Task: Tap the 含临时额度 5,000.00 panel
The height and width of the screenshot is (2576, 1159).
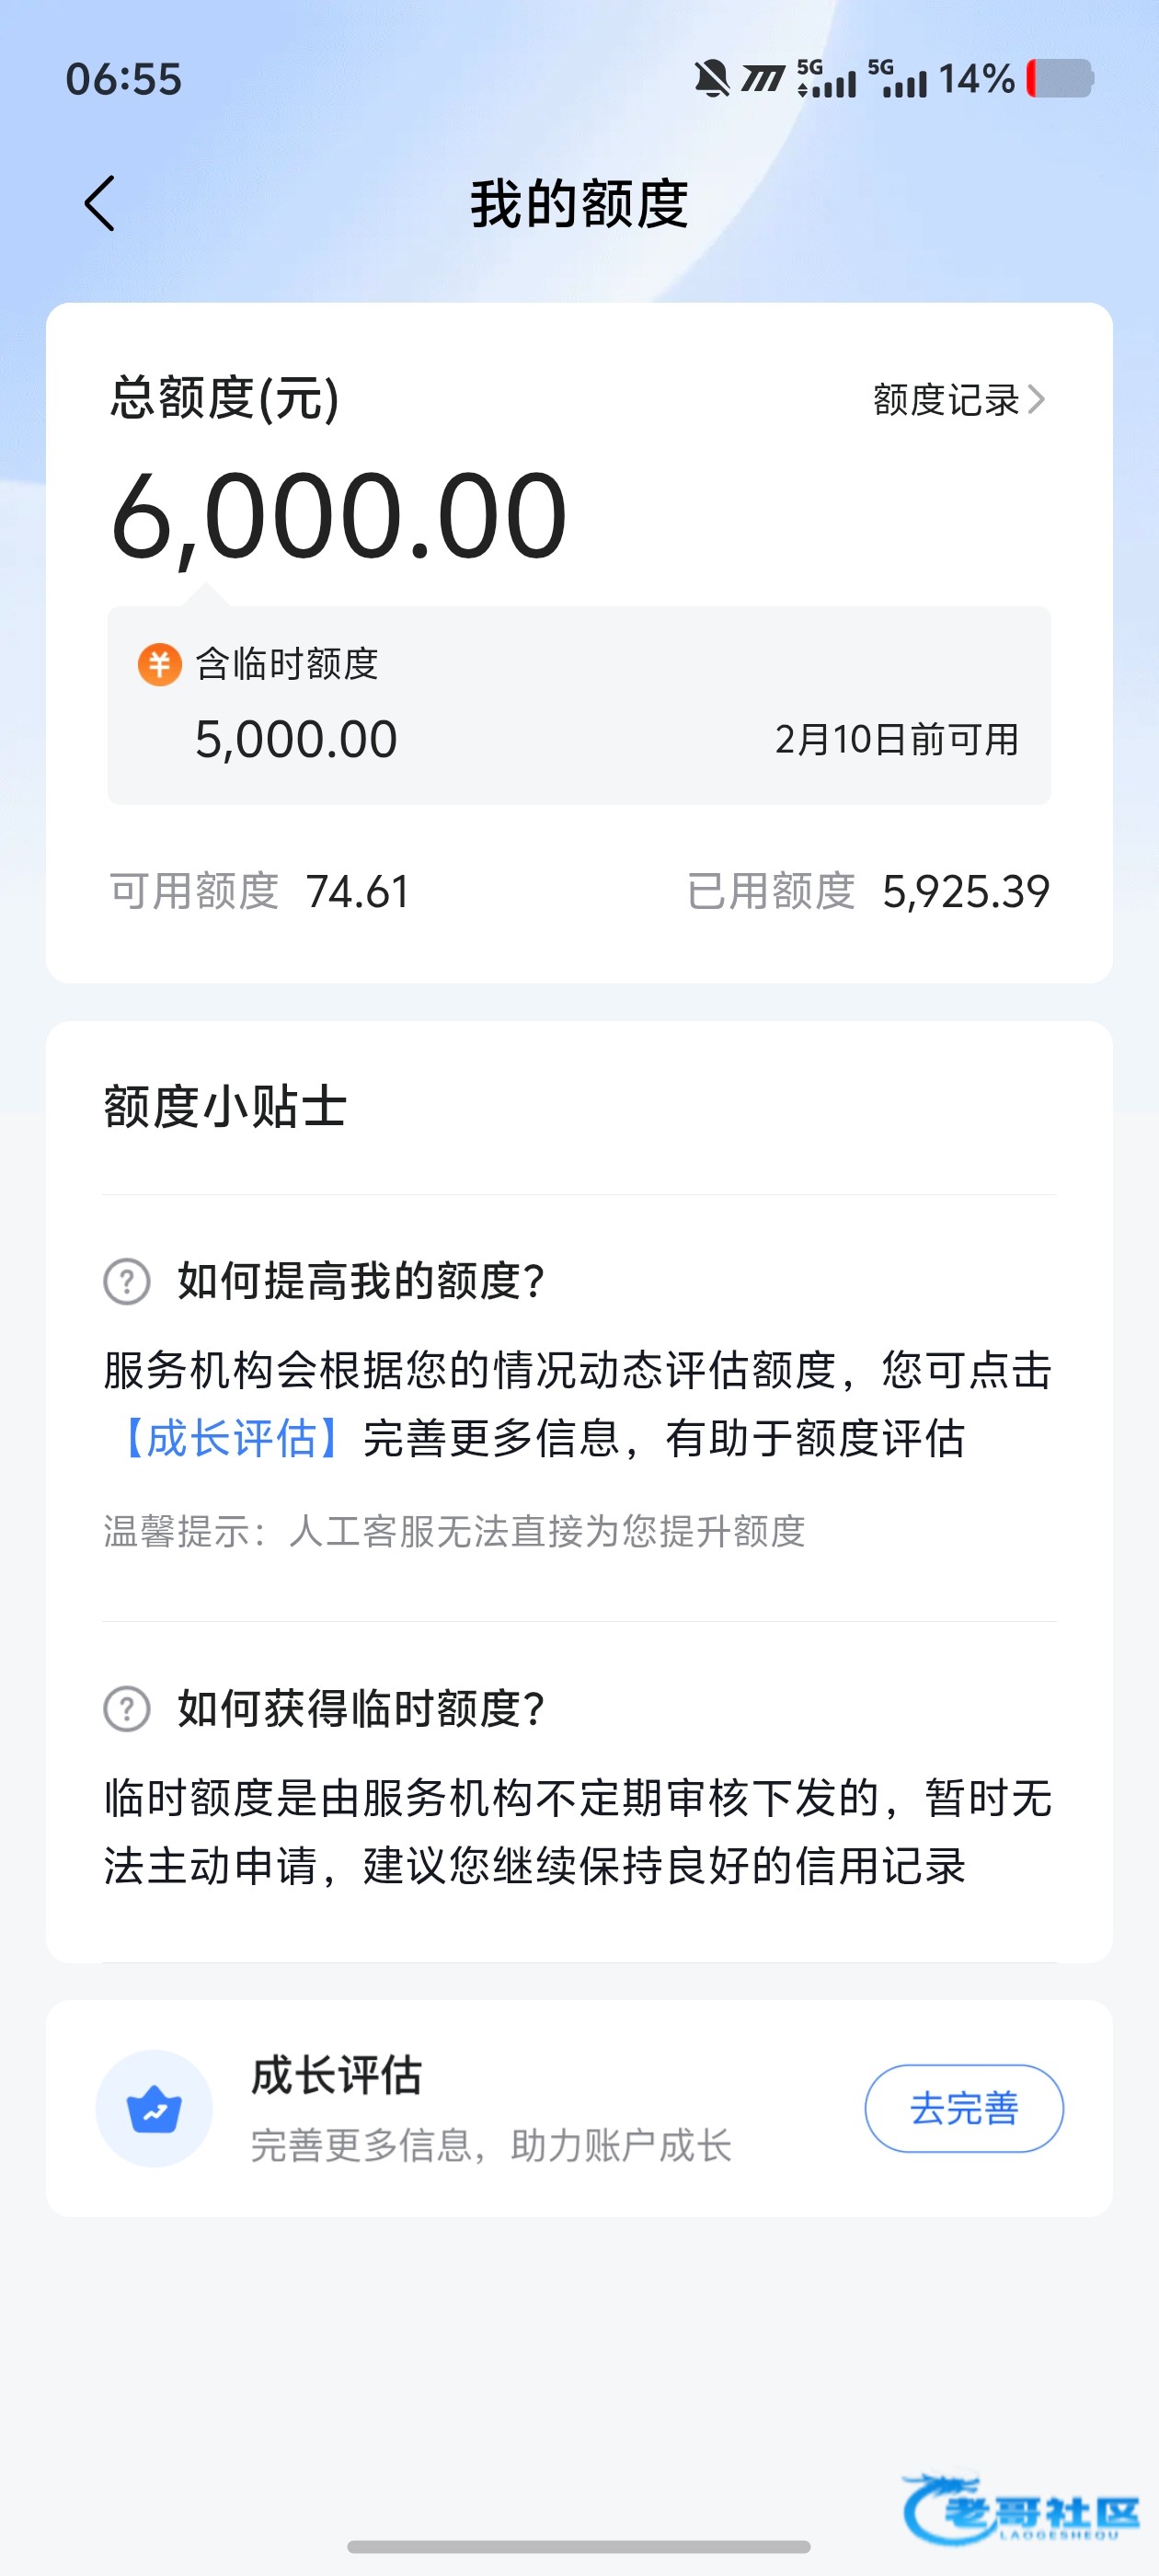Action: pos(579,705)
